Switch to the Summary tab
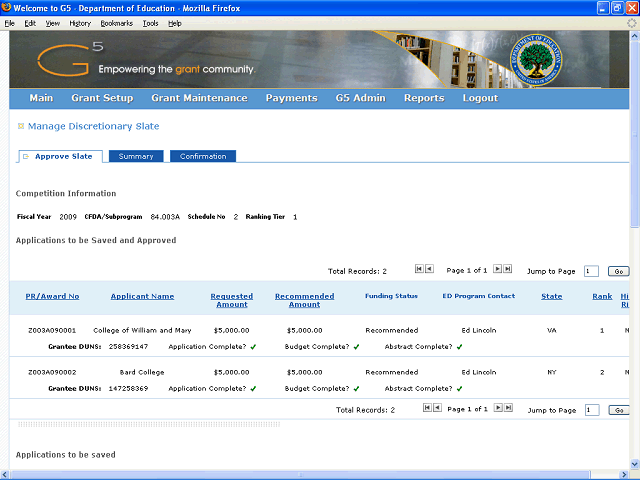640x480 pixels. click(136, 156)
